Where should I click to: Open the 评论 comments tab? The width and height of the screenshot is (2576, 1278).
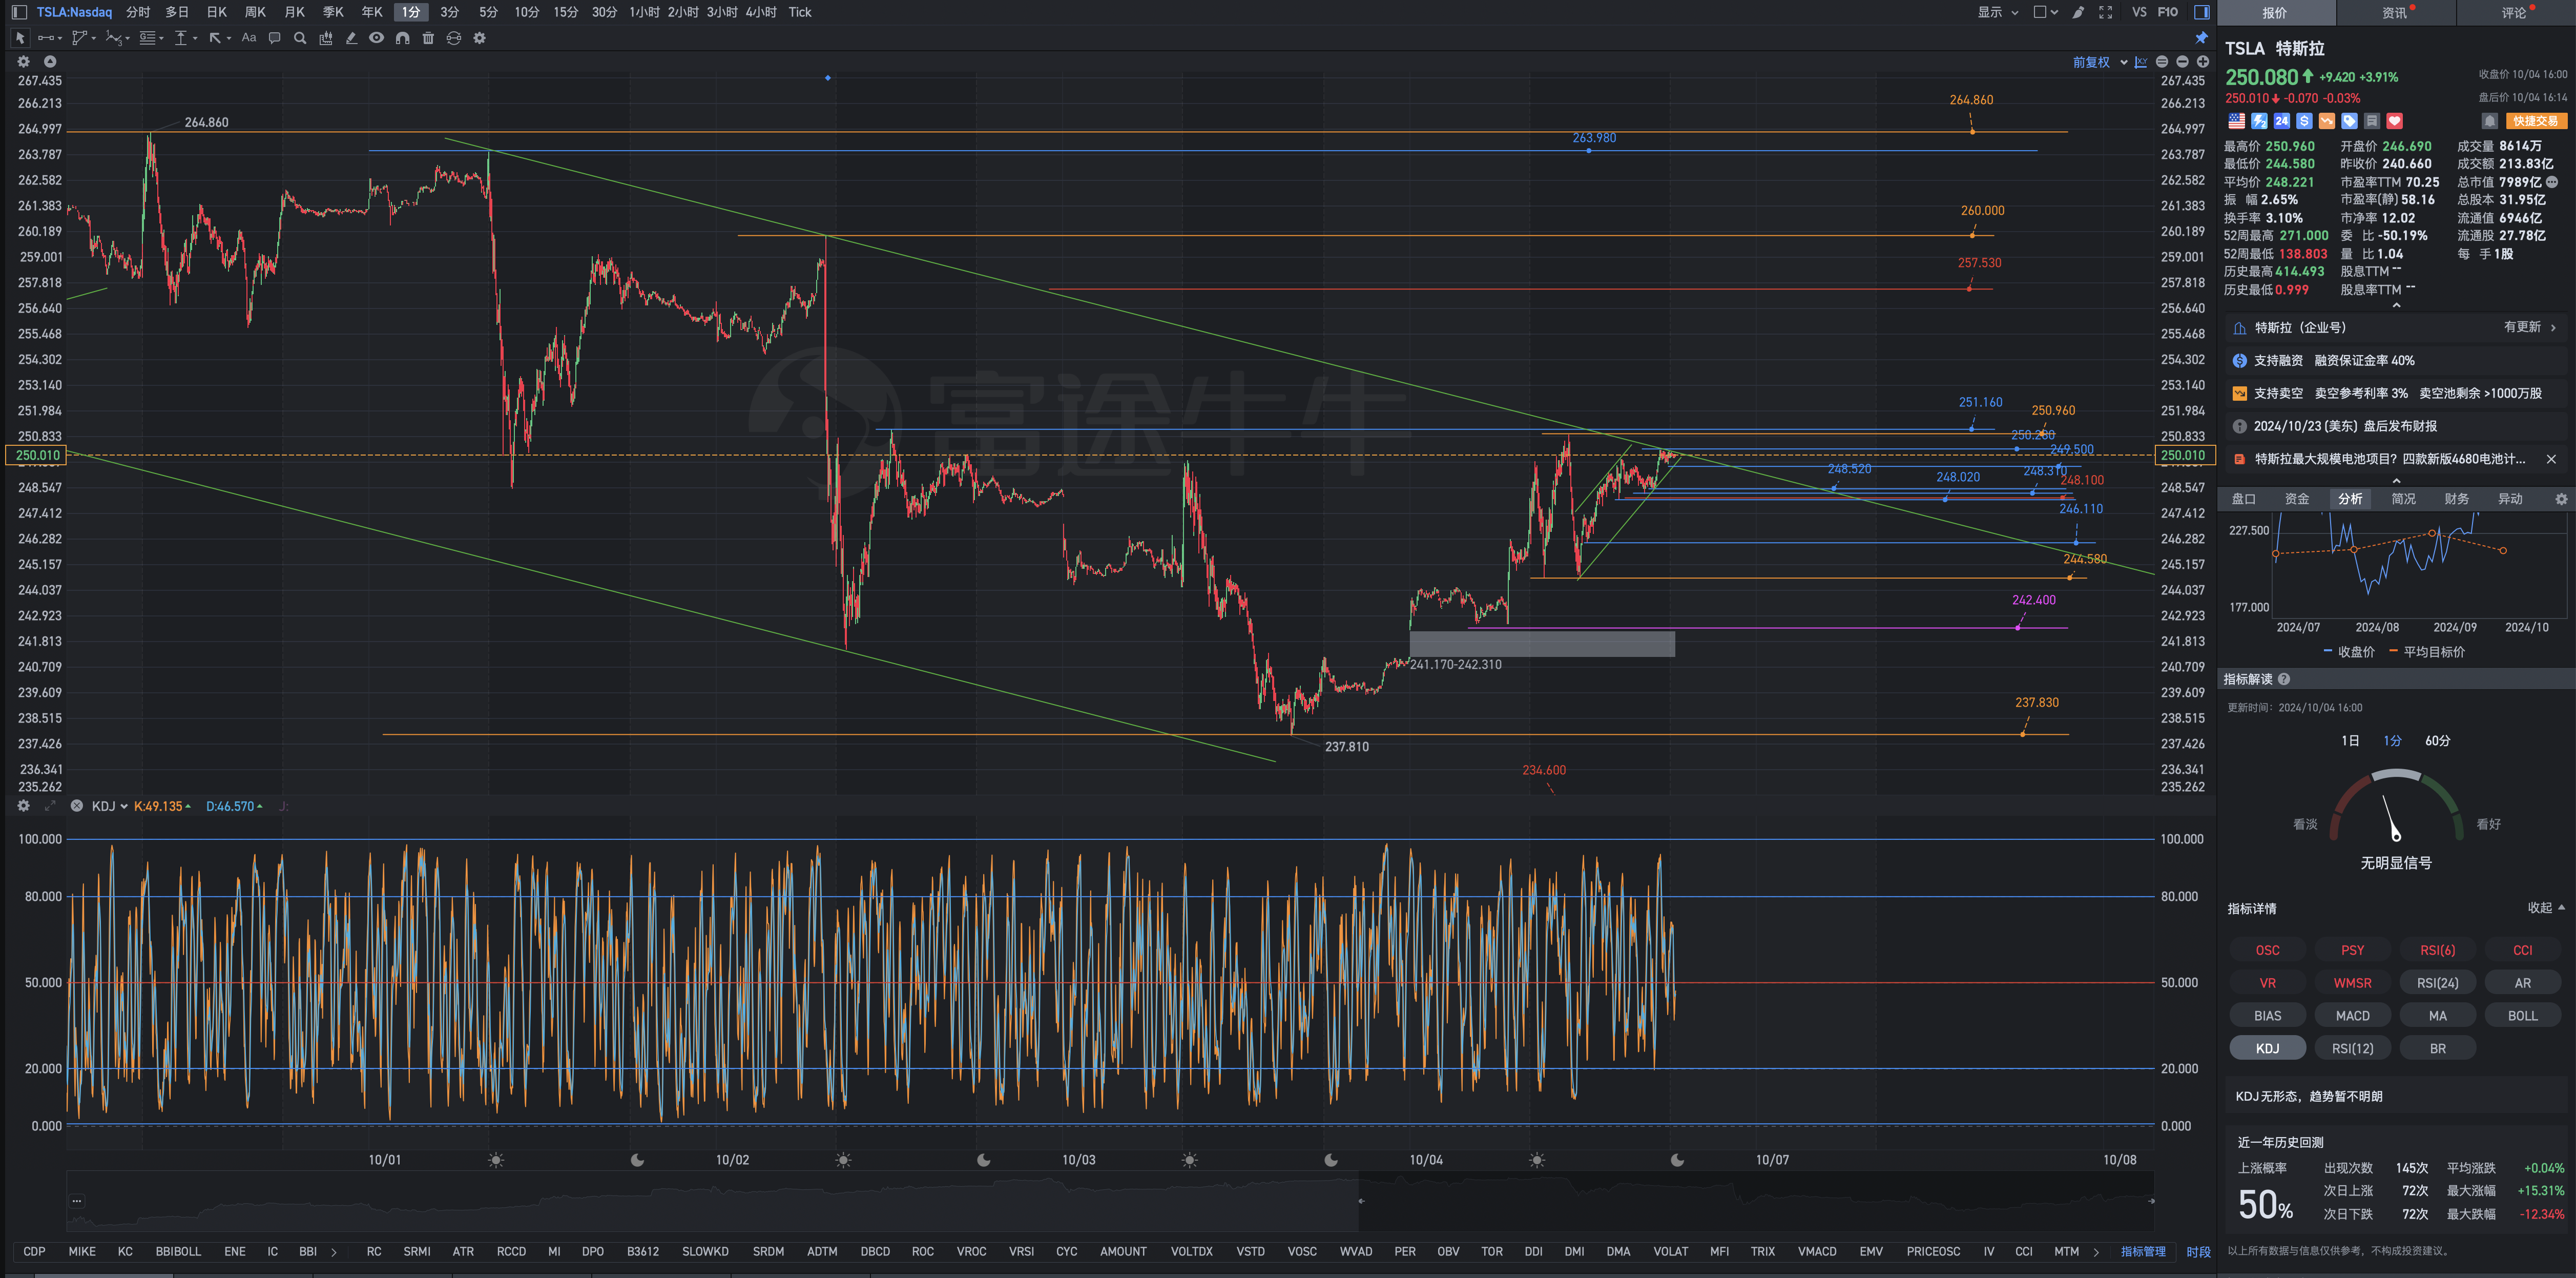[2515, 13]
